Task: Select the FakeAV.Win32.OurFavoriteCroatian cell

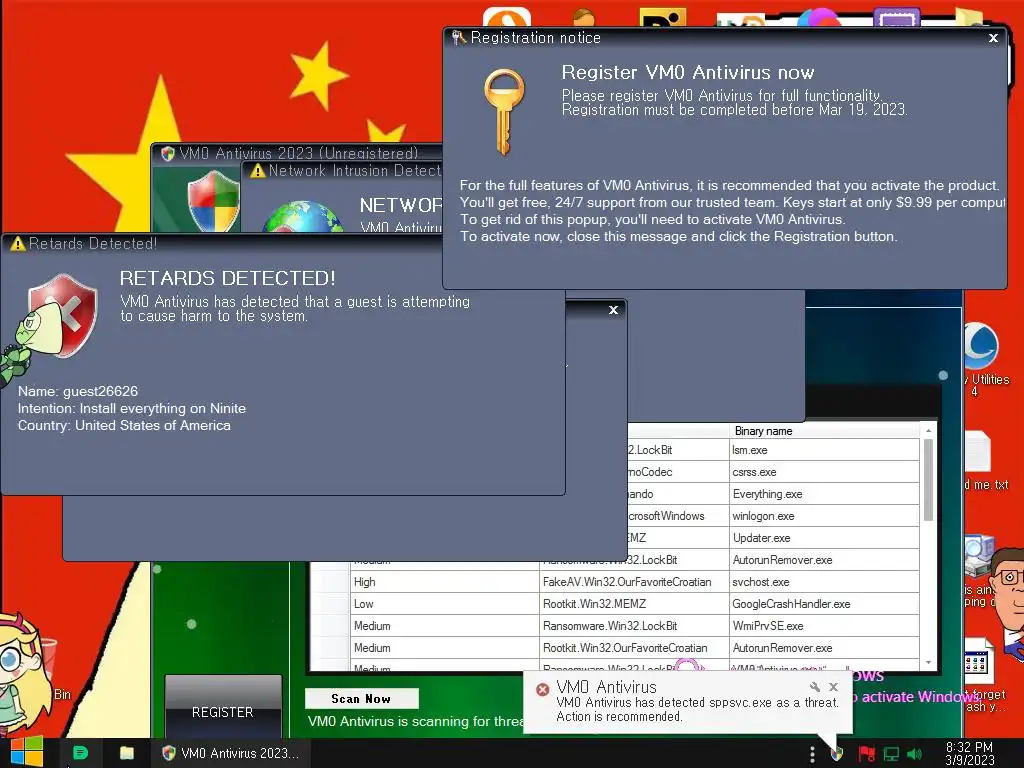Action: click(x=634, y=582)
